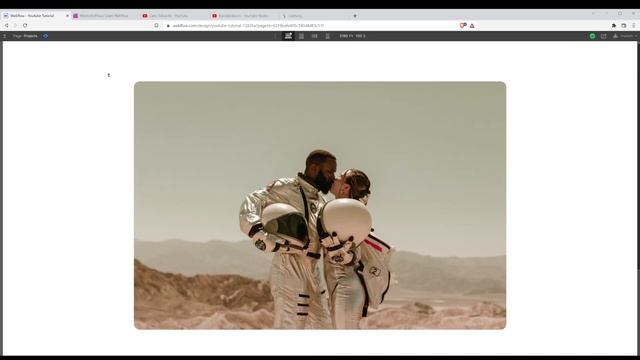Open the Brave Shields icon

click(x=463, y=25)
